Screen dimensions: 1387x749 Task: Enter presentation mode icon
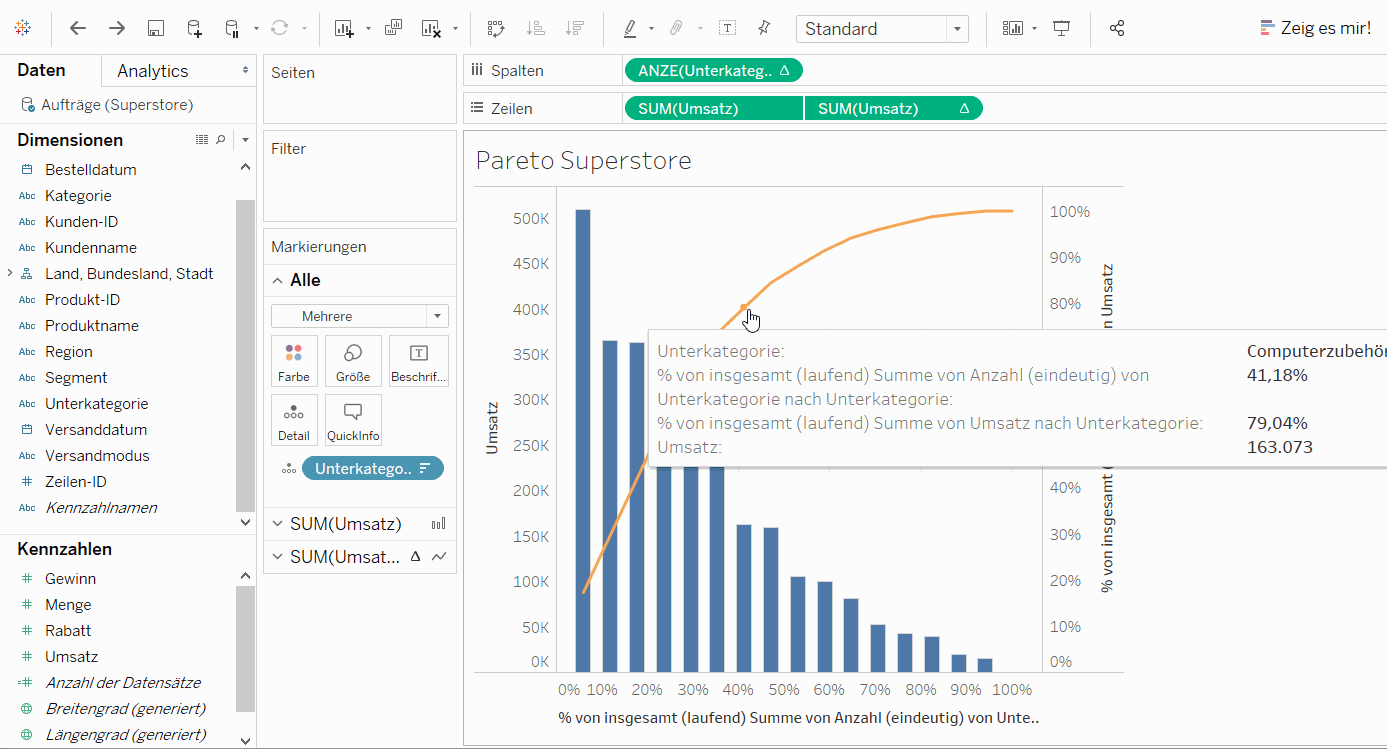coord(1062,28)
